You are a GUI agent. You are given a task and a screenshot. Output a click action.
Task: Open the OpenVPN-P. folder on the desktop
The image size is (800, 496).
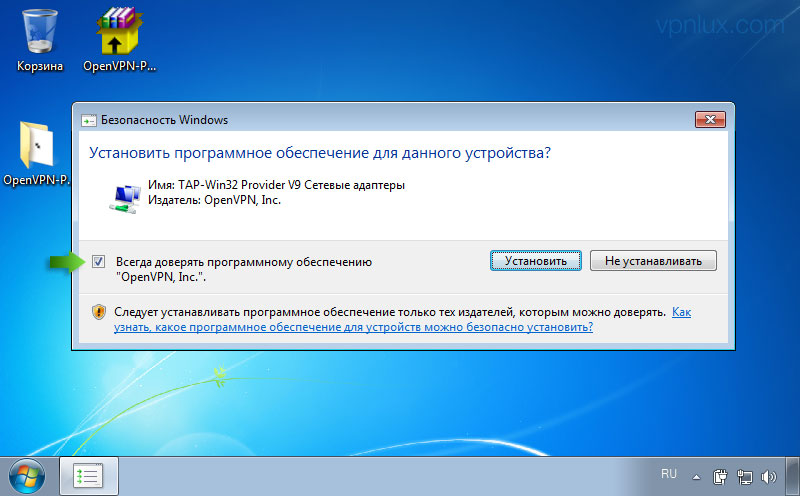[36, 153]
